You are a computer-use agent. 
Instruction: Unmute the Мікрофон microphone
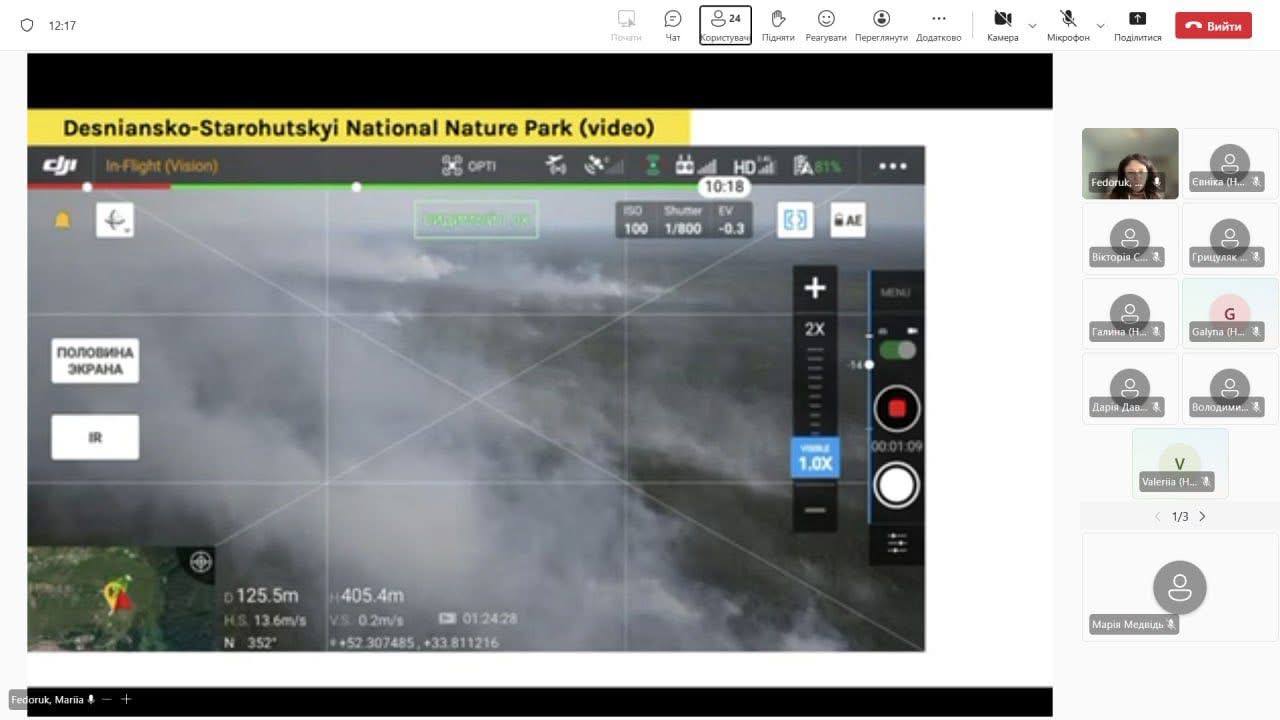coord(1068,25)
